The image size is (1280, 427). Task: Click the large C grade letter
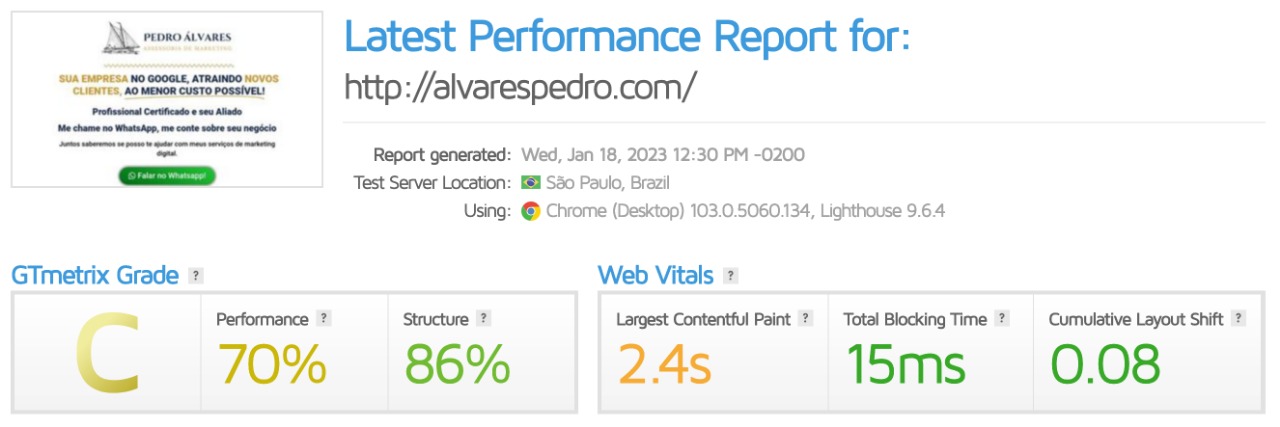click(x=107, y=353)
